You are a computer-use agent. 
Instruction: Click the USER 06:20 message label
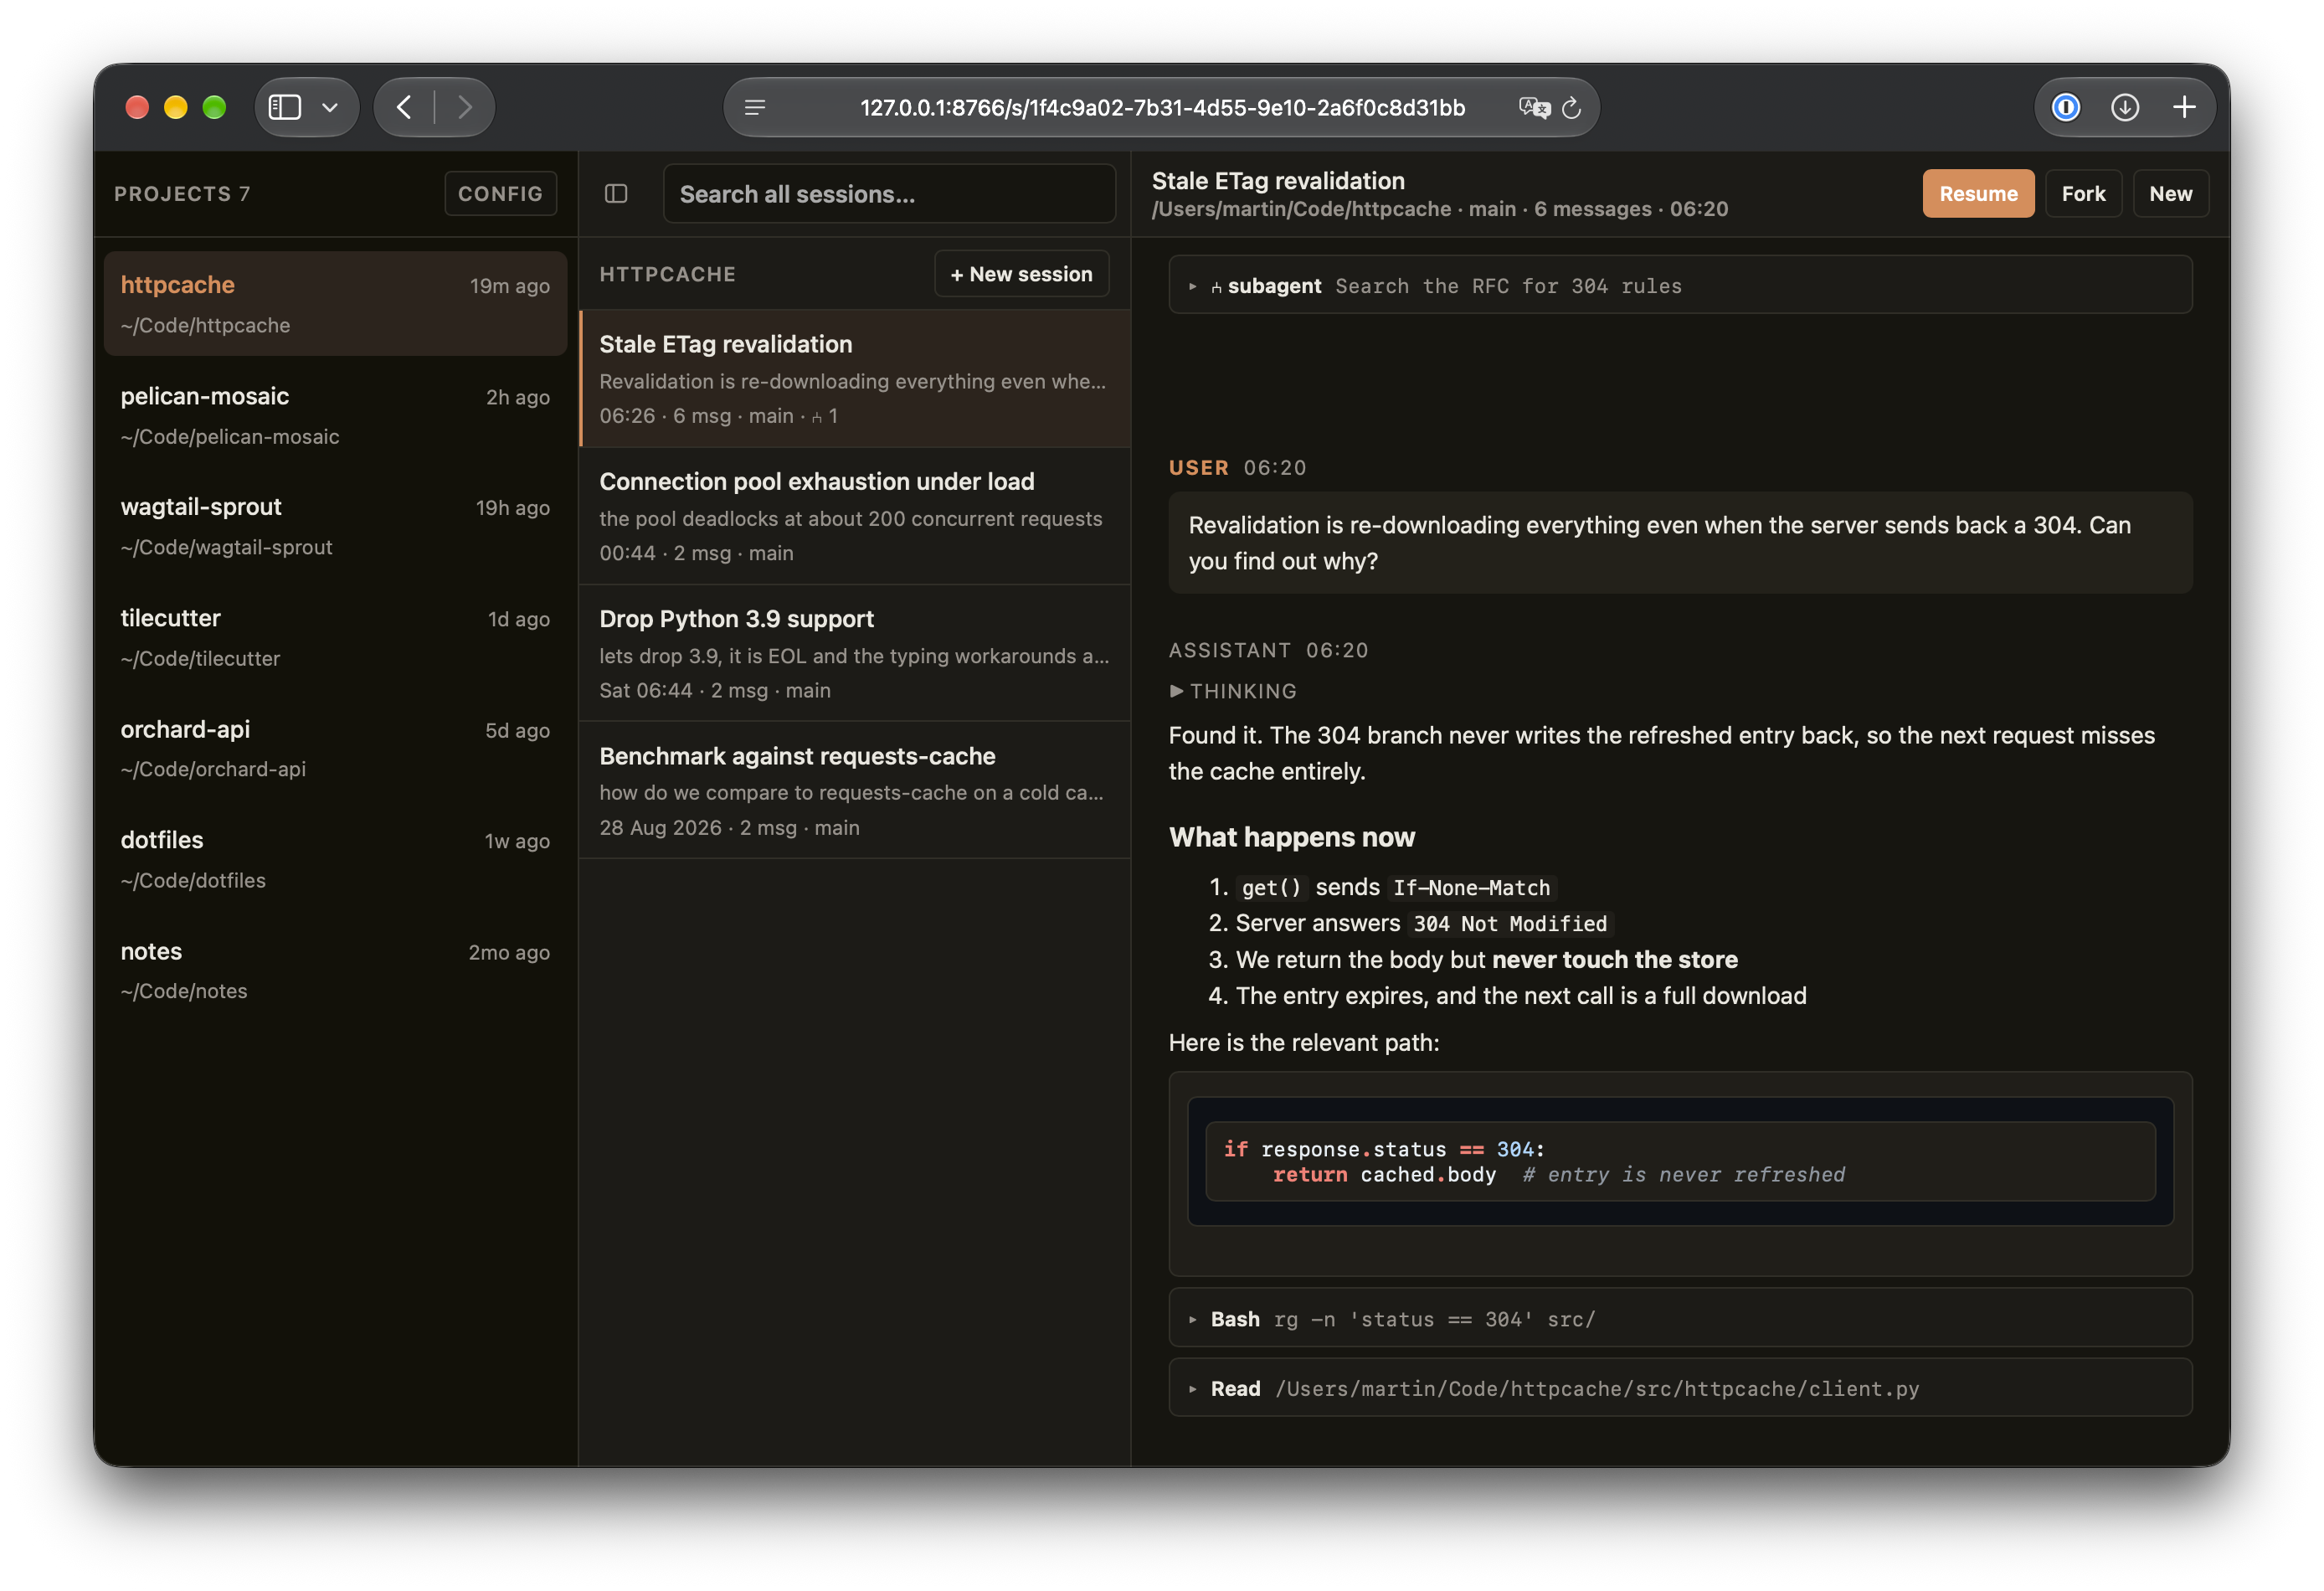pyautogui.click(x=1237, y=468)
